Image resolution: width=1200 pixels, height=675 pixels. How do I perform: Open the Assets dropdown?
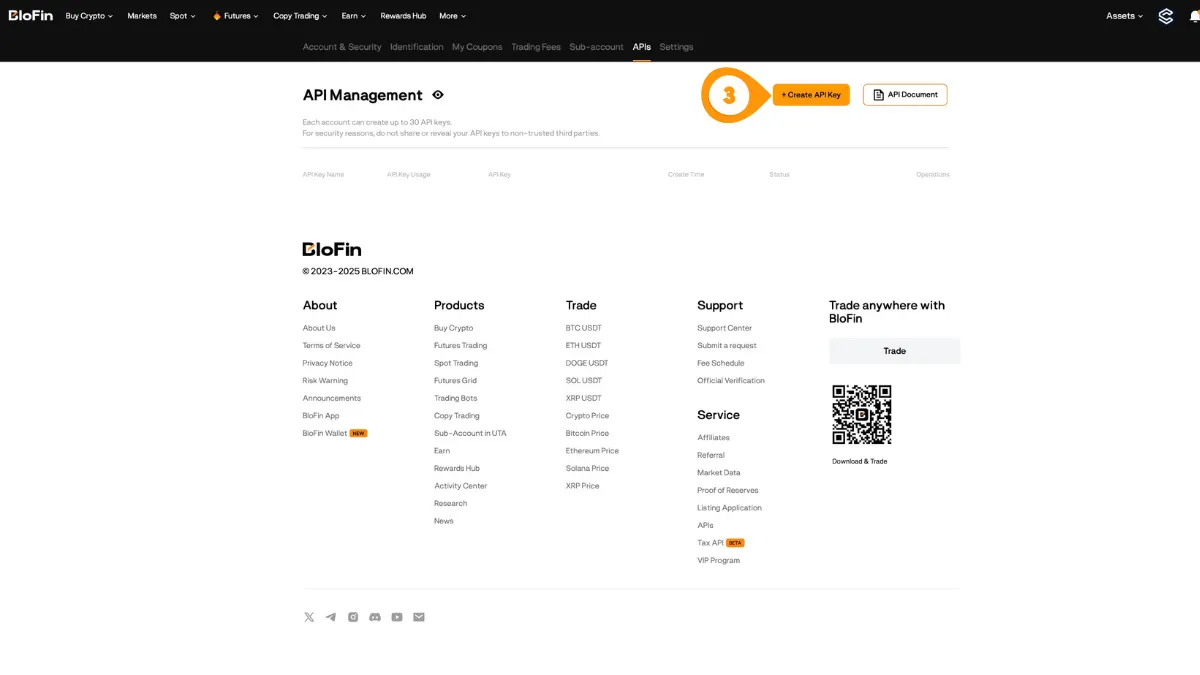tap(1125, 16)
